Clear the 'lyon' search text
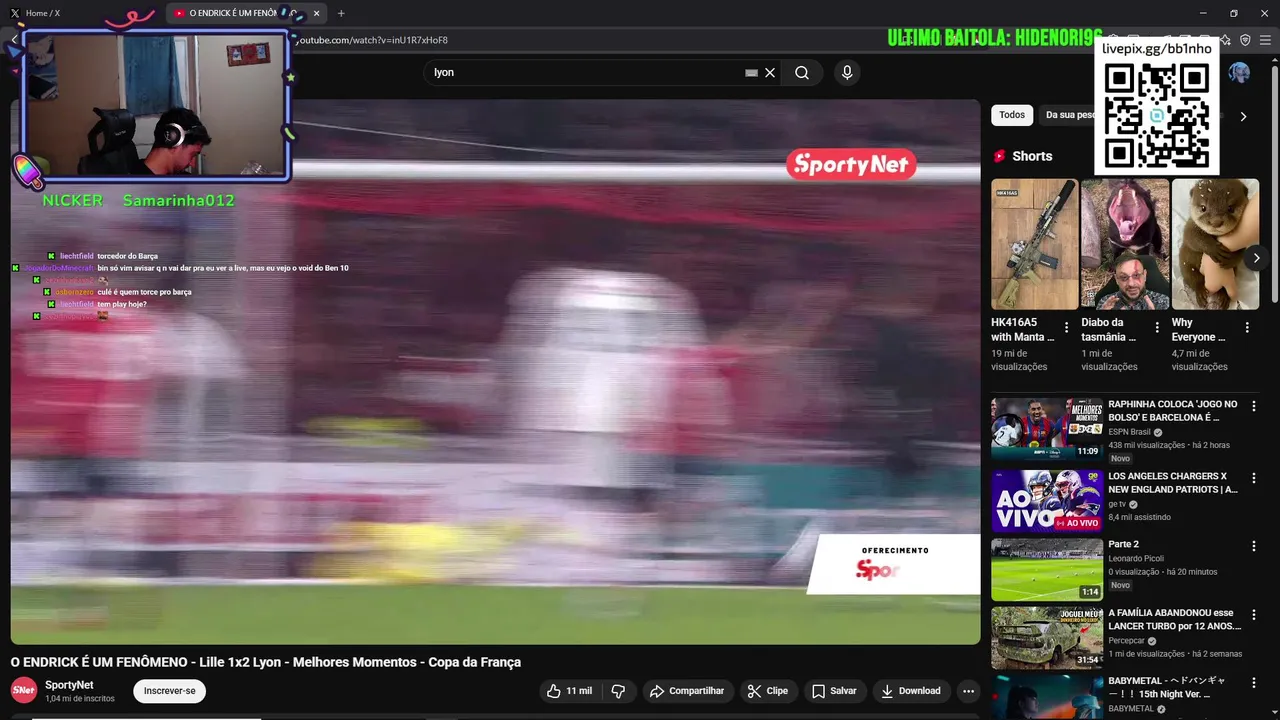The image size is (1280, 720). tap(770, 72)
